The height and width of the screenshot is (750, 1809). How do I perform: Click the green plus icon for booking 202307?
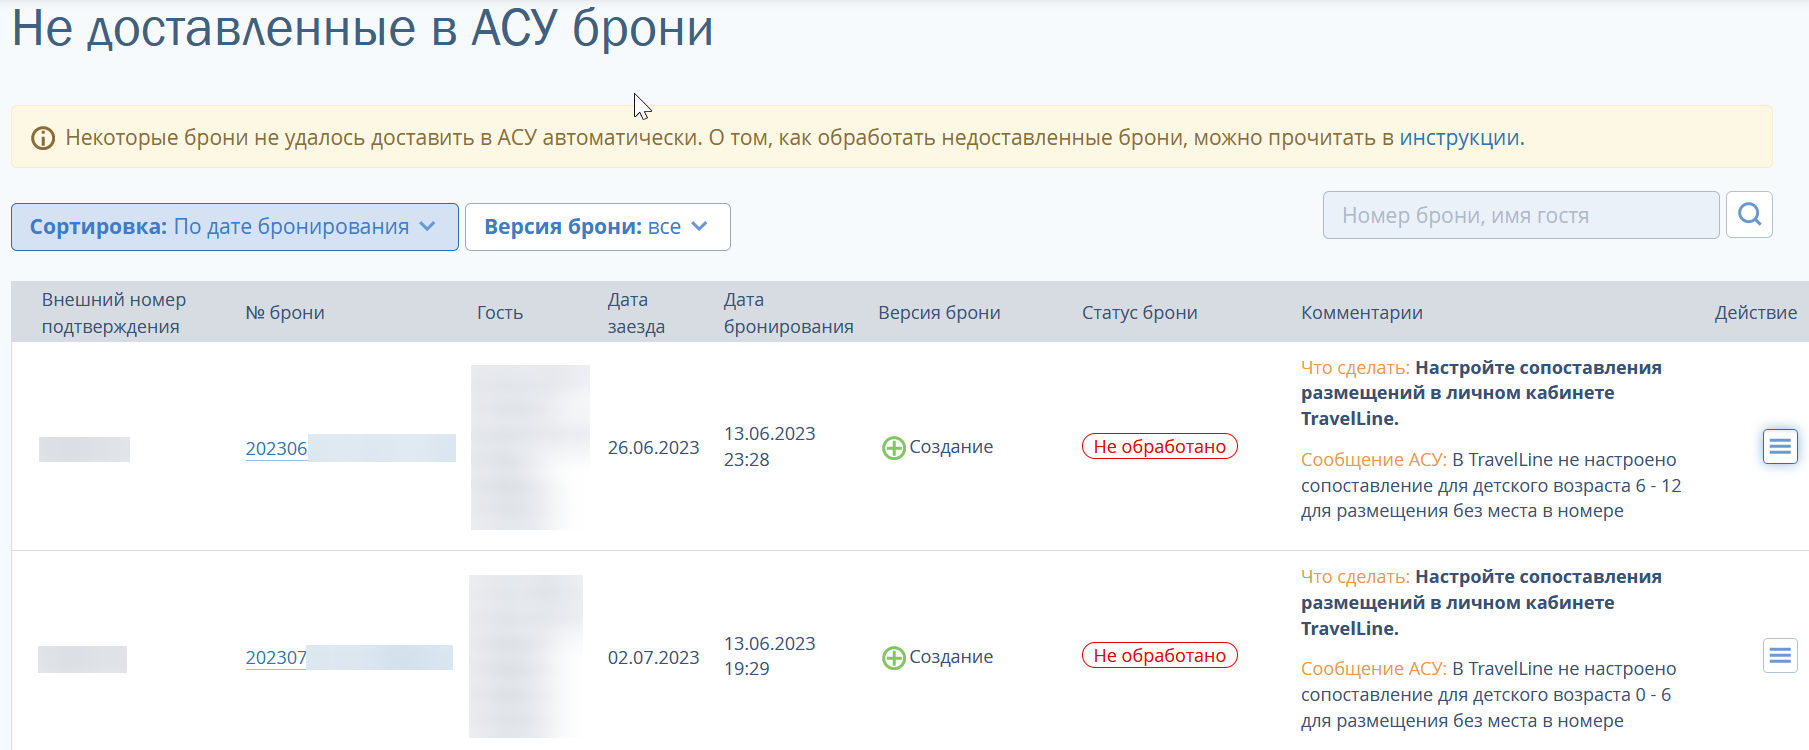[893, 658]
